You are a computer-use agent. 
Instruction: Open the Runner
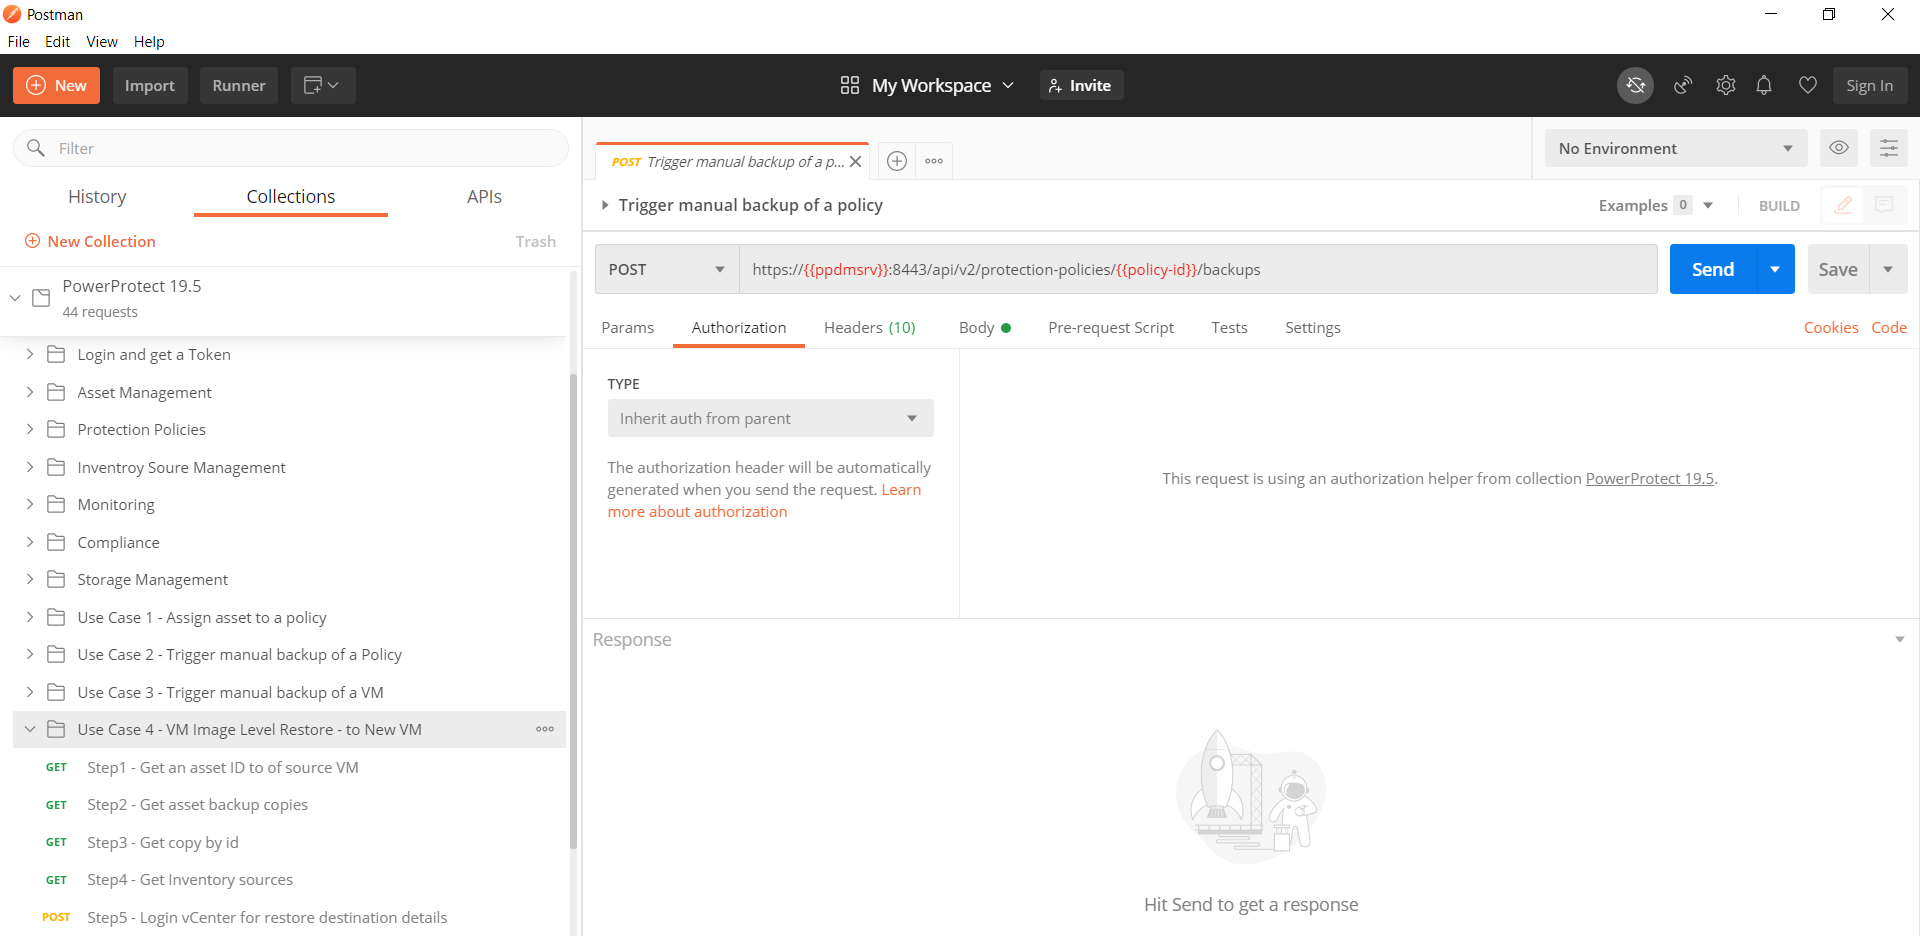tap(239, 86)
